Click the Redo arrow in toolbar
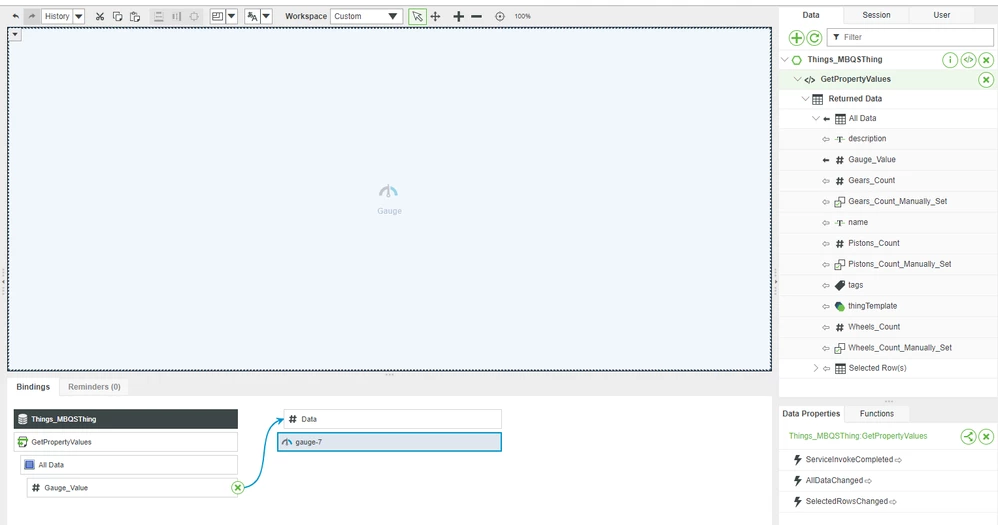The width and height of the screenshot is (998, 525). tap(31, 16)
